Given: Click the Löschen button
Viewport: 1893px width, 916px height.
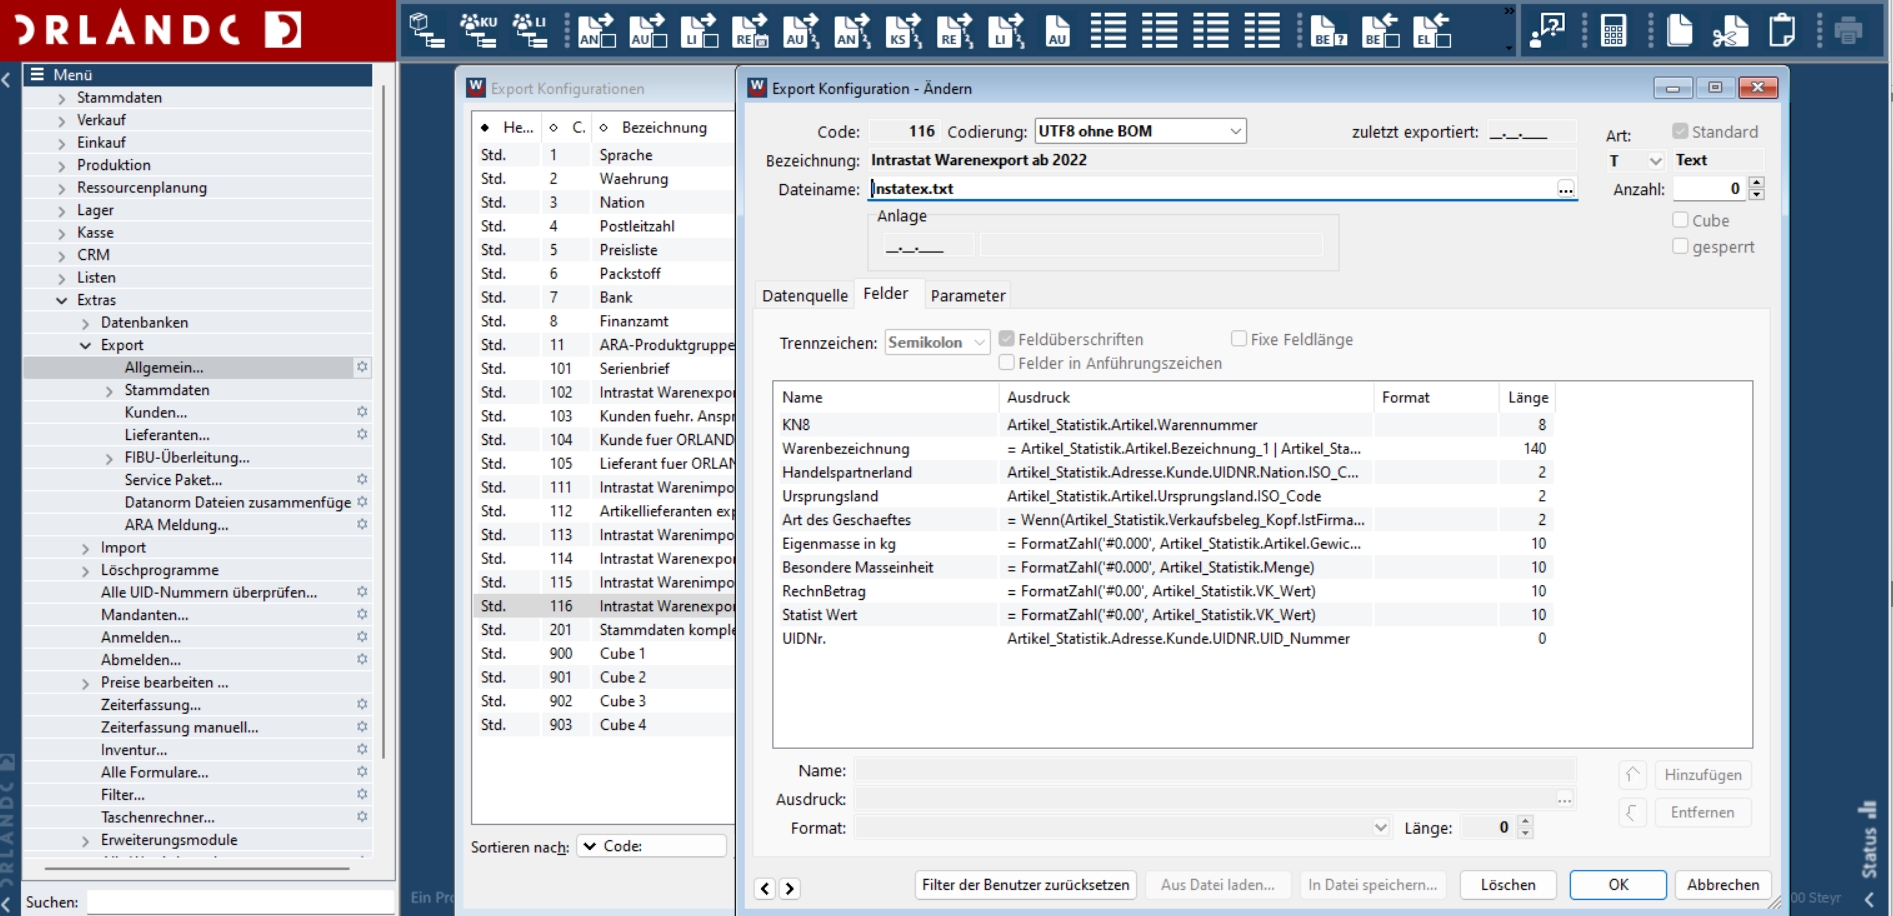Looking at the screenshot, I should click(x=1508, y=885).
